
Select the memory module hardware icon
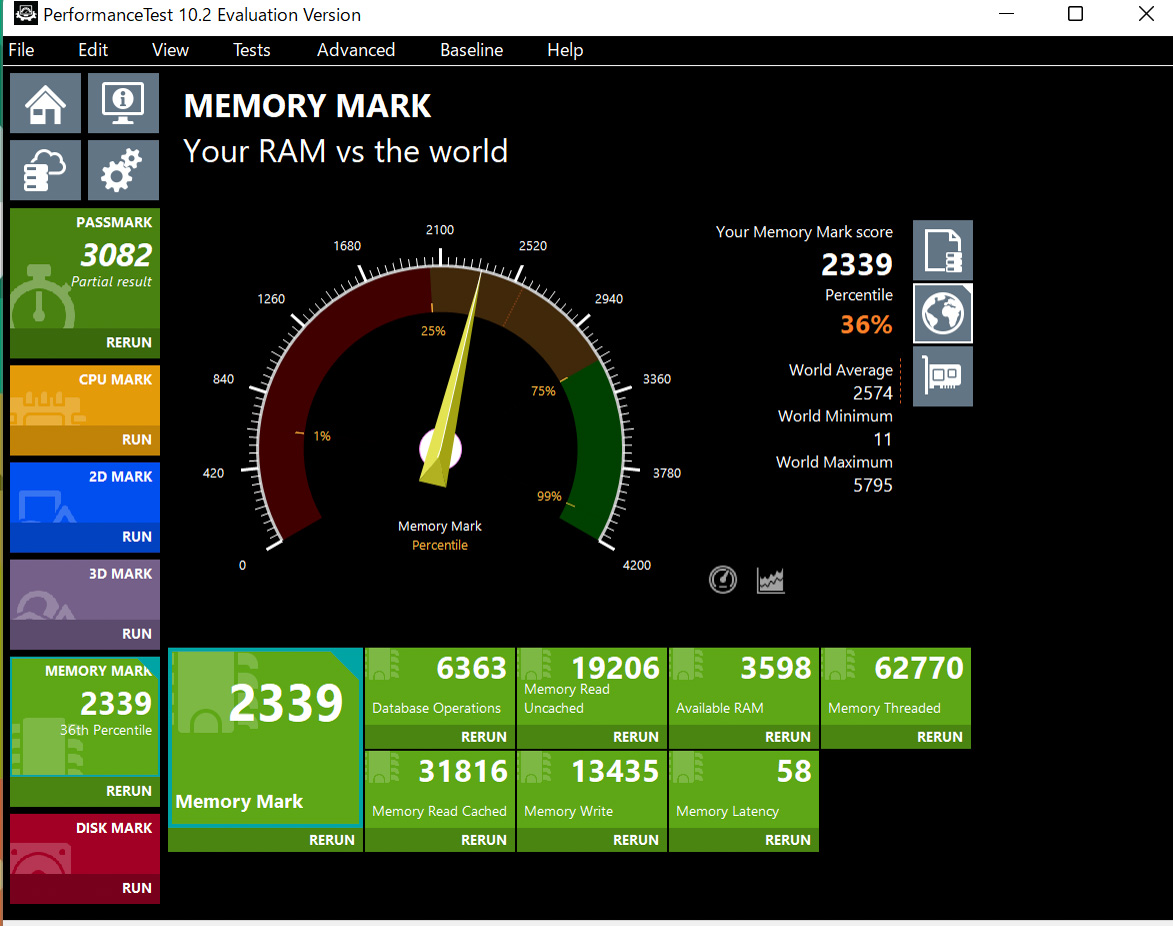coord(943,376)
